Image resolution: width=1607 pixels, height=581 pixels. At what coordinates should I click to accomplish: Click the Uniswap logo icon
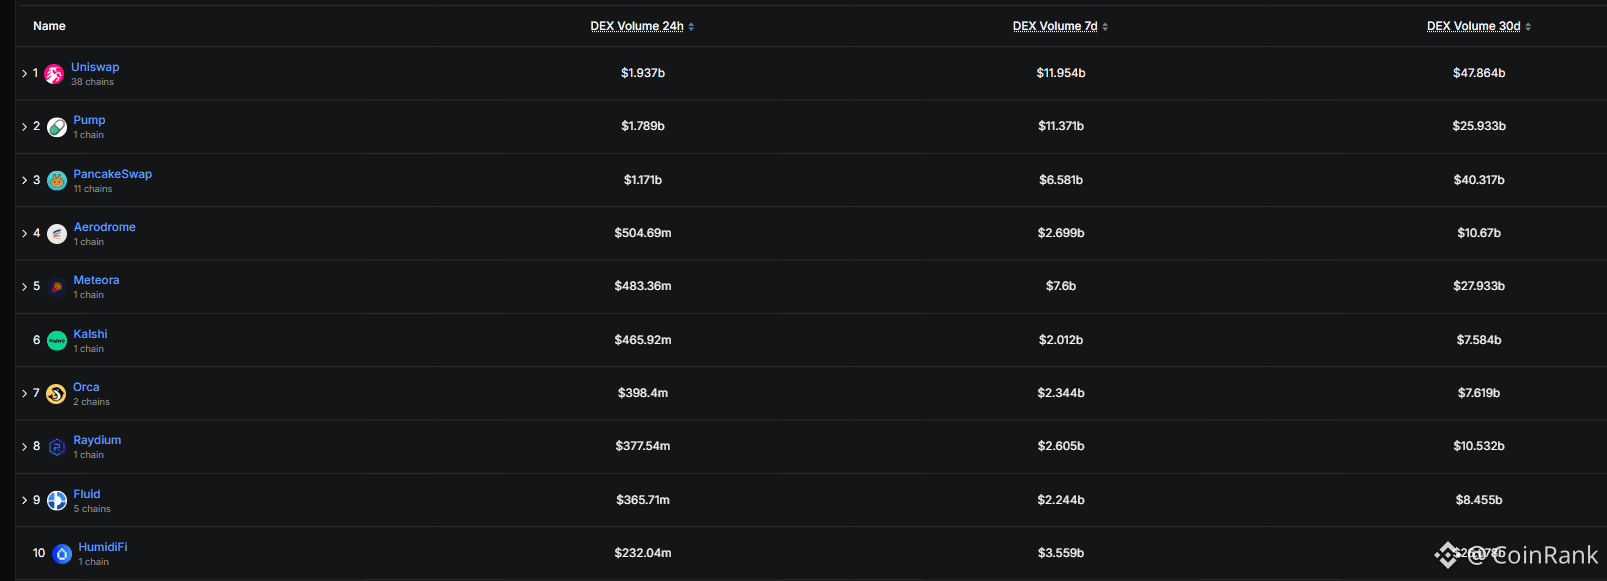[54, 74]
